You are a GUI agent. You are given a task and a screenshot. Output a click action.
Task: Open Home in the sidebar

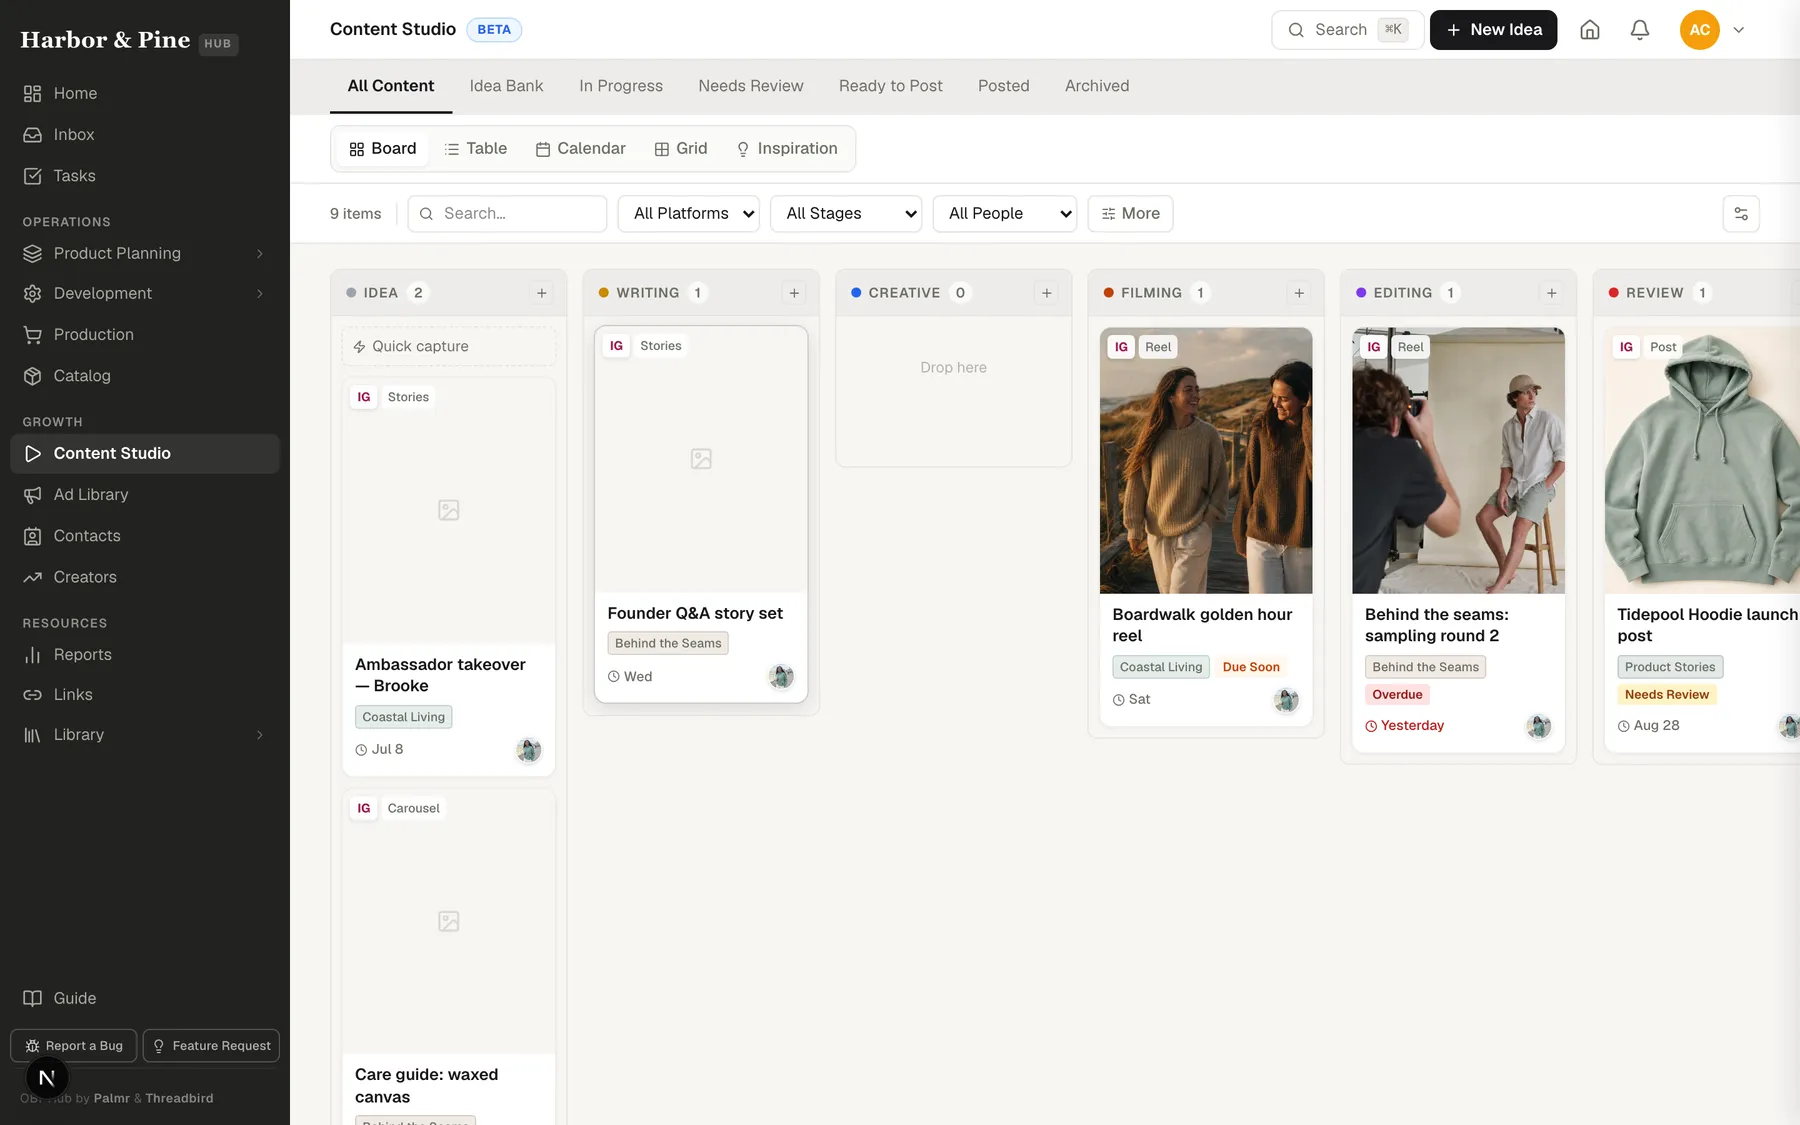click(145, 93)
